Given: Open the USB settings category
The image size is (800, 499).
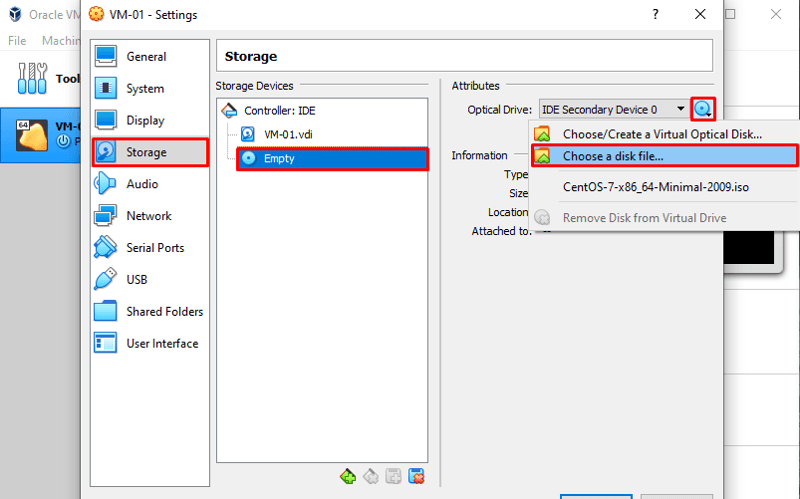Looking at the screenshot, I should pyautogui.click(x=149, y=280).
